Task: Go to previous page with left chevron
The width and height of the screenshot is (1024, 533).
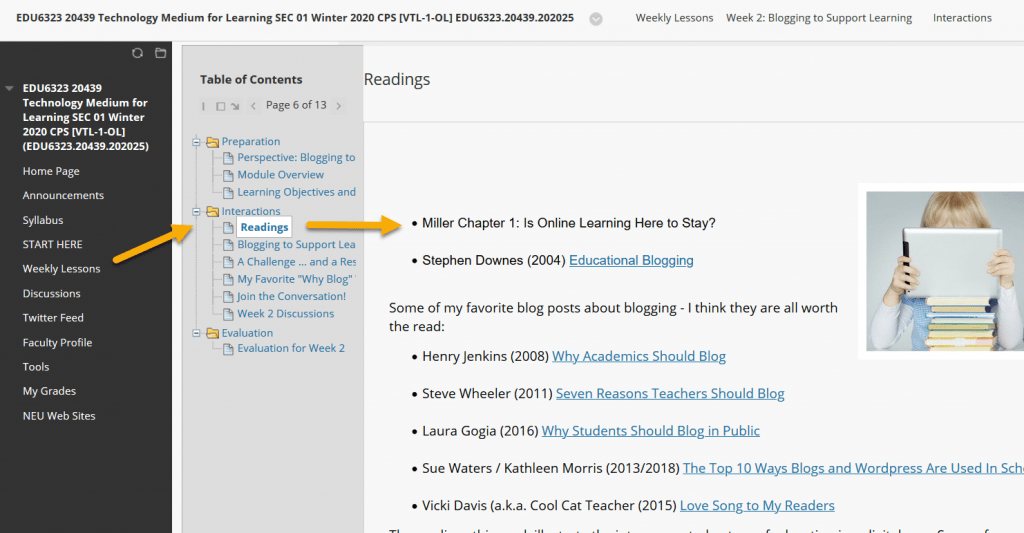Action: [x=253, y=106]
